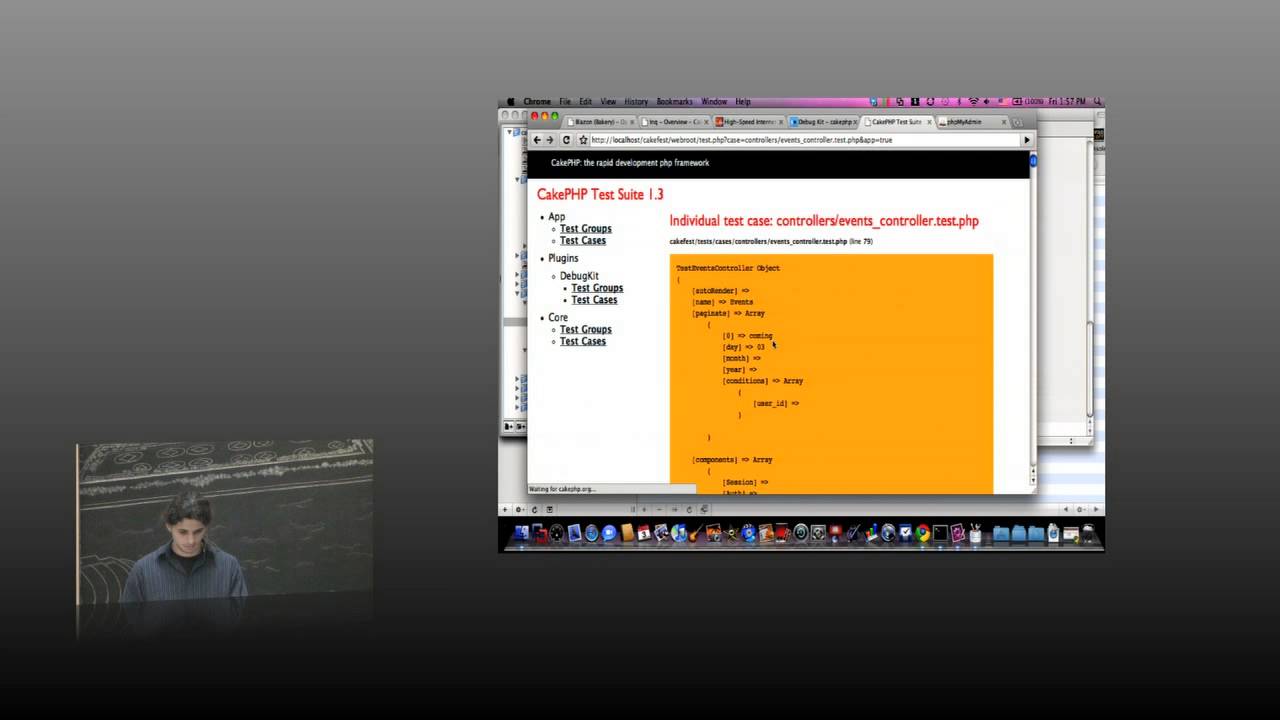Open the Edit menu
This screenshot has height=720, width=1280.
(x=586, y=102)
